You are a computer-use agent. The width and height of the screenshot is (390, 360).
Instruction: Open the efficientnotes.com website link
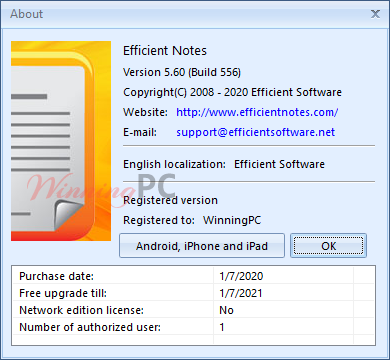click(257, 112)
